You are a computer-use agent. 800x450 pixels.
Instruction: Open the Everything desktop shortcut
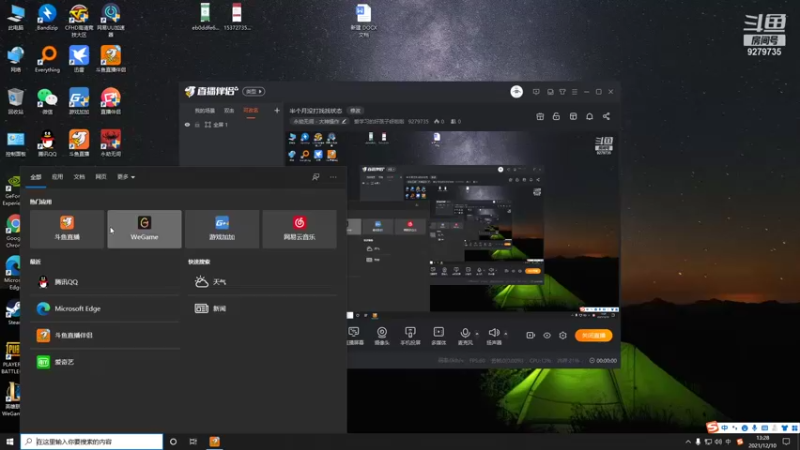[x=47, y=59]
